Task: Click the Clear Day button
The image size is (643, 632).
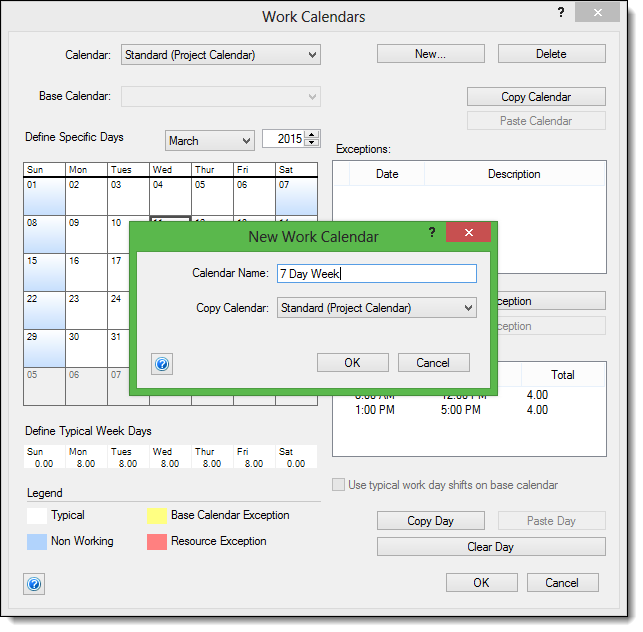Action: click(x=491, y=547)
